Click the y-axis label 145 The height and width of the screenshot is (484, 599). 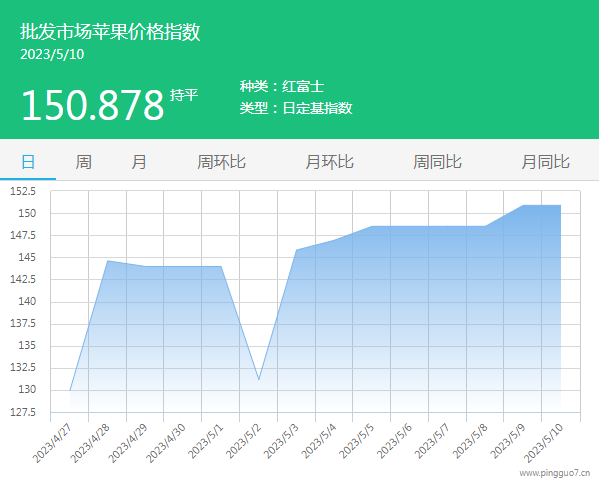coord(27,257)
